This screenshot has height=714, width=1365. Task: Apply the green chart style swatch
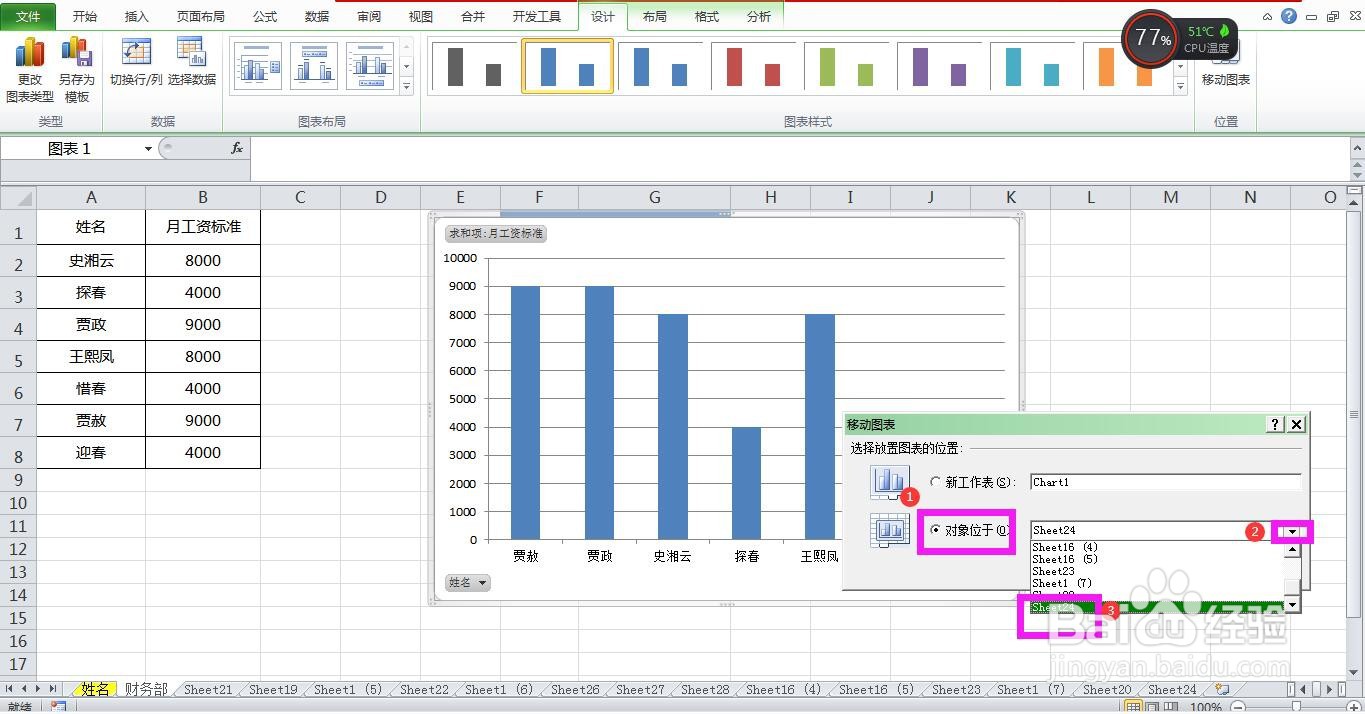click(x=846, y=67)
